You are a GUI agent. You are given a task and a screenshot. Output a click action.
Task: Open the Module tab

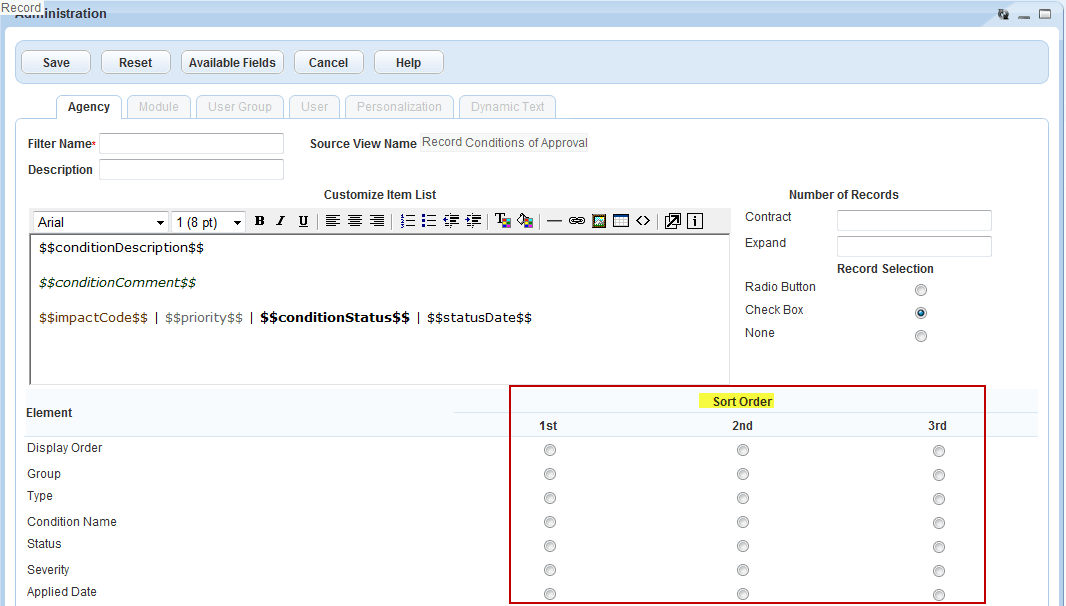tap(159, 107)
